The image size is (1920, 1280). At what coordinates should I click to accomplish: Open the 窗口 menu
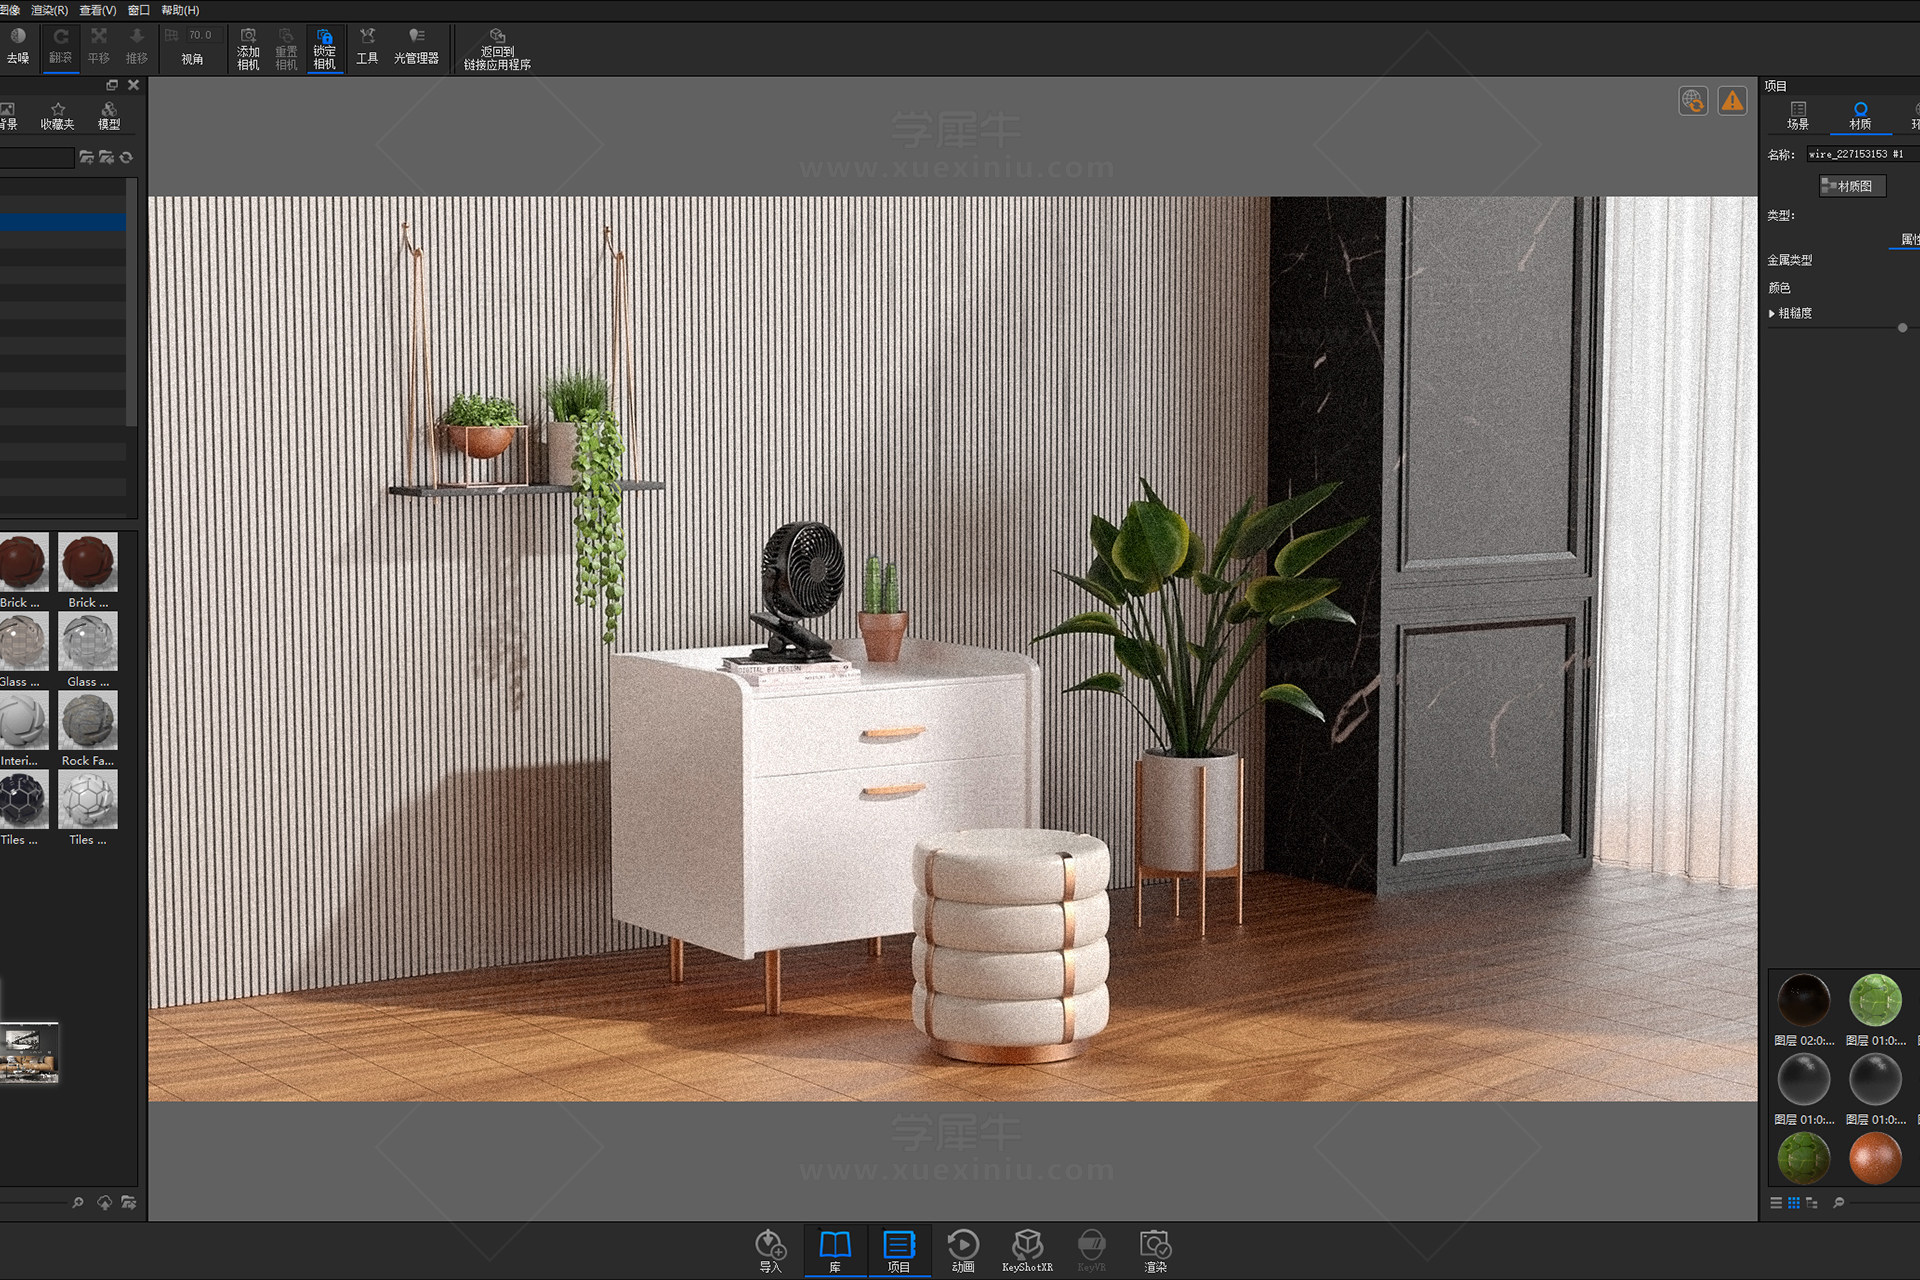click(138, 10)
